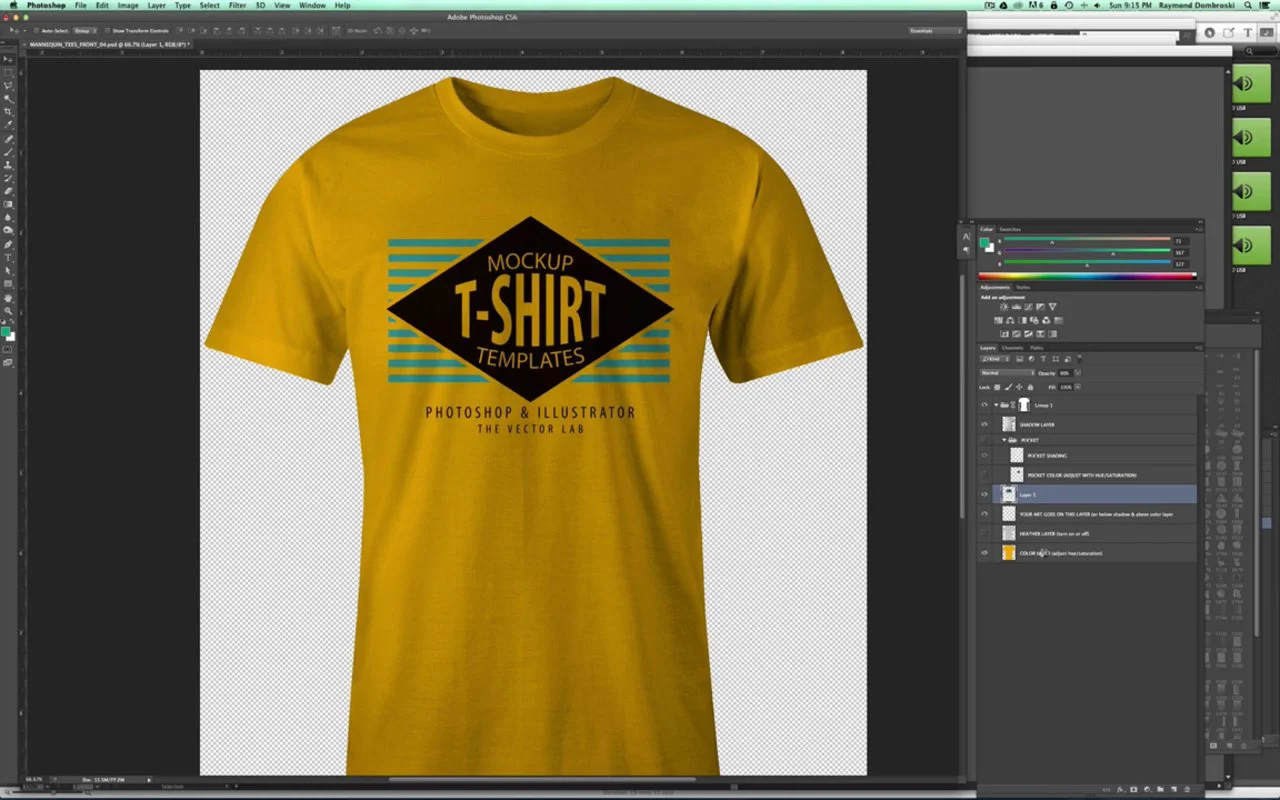Open the Layers panel flyout menu
Viewport: 1280px width, 800px height.
point(1199,348)
